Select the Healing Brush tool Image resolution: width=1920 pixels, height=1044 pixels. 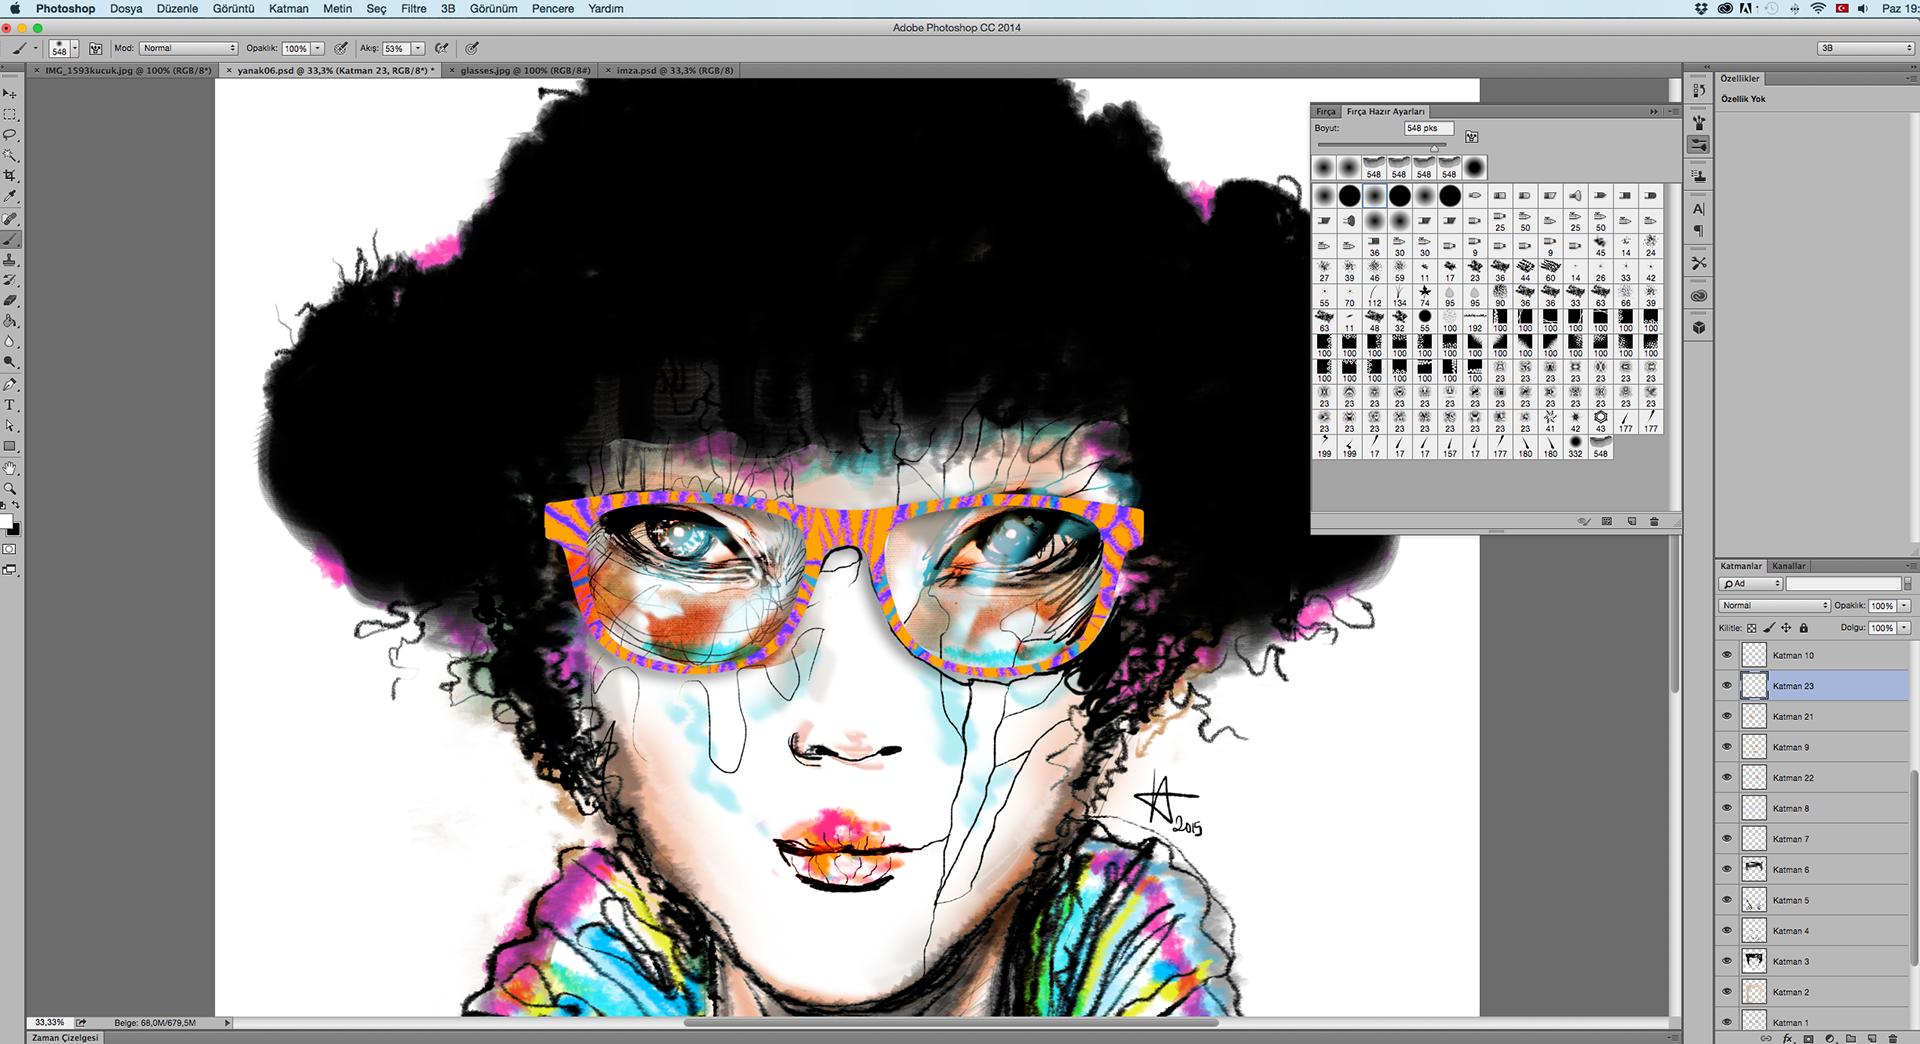click(10, 218)
